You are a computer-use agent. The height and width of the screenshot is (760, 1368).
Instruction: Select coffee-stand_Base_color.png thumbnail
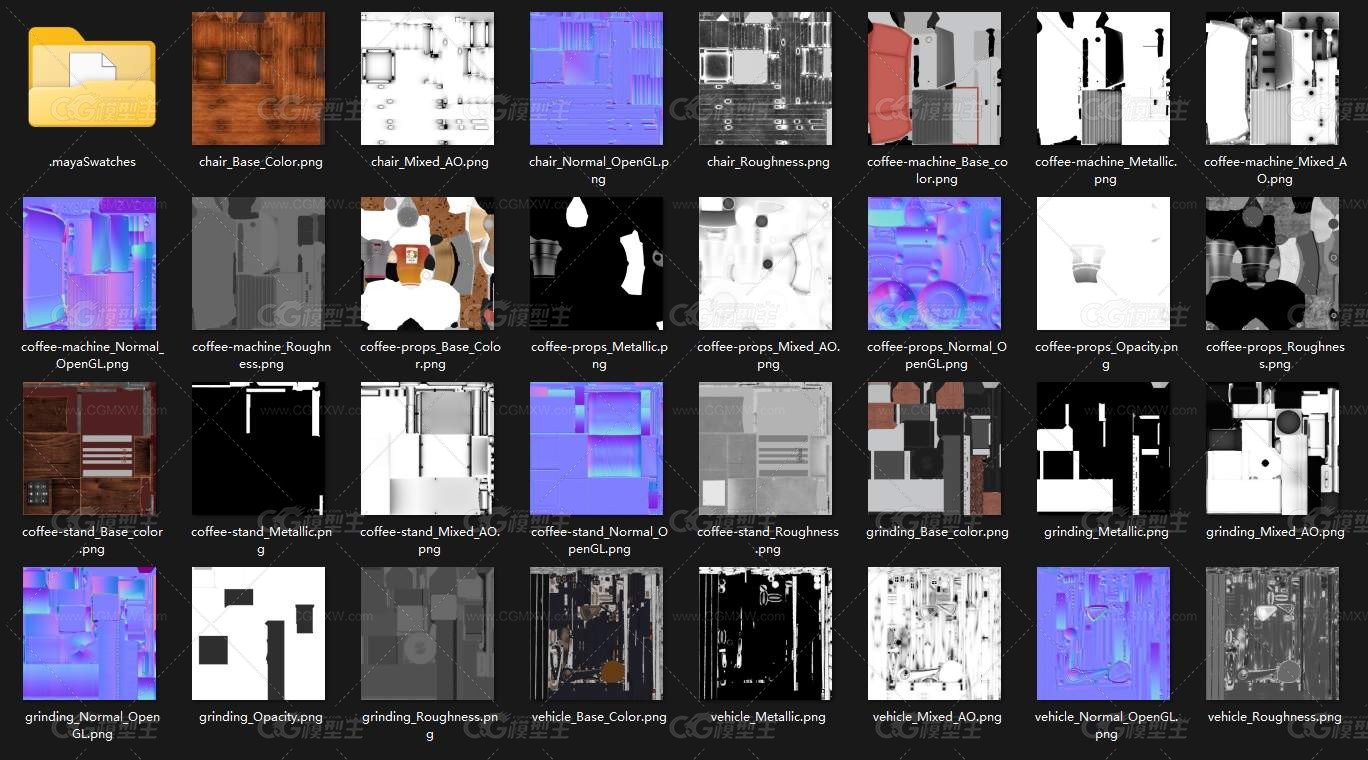90,449
